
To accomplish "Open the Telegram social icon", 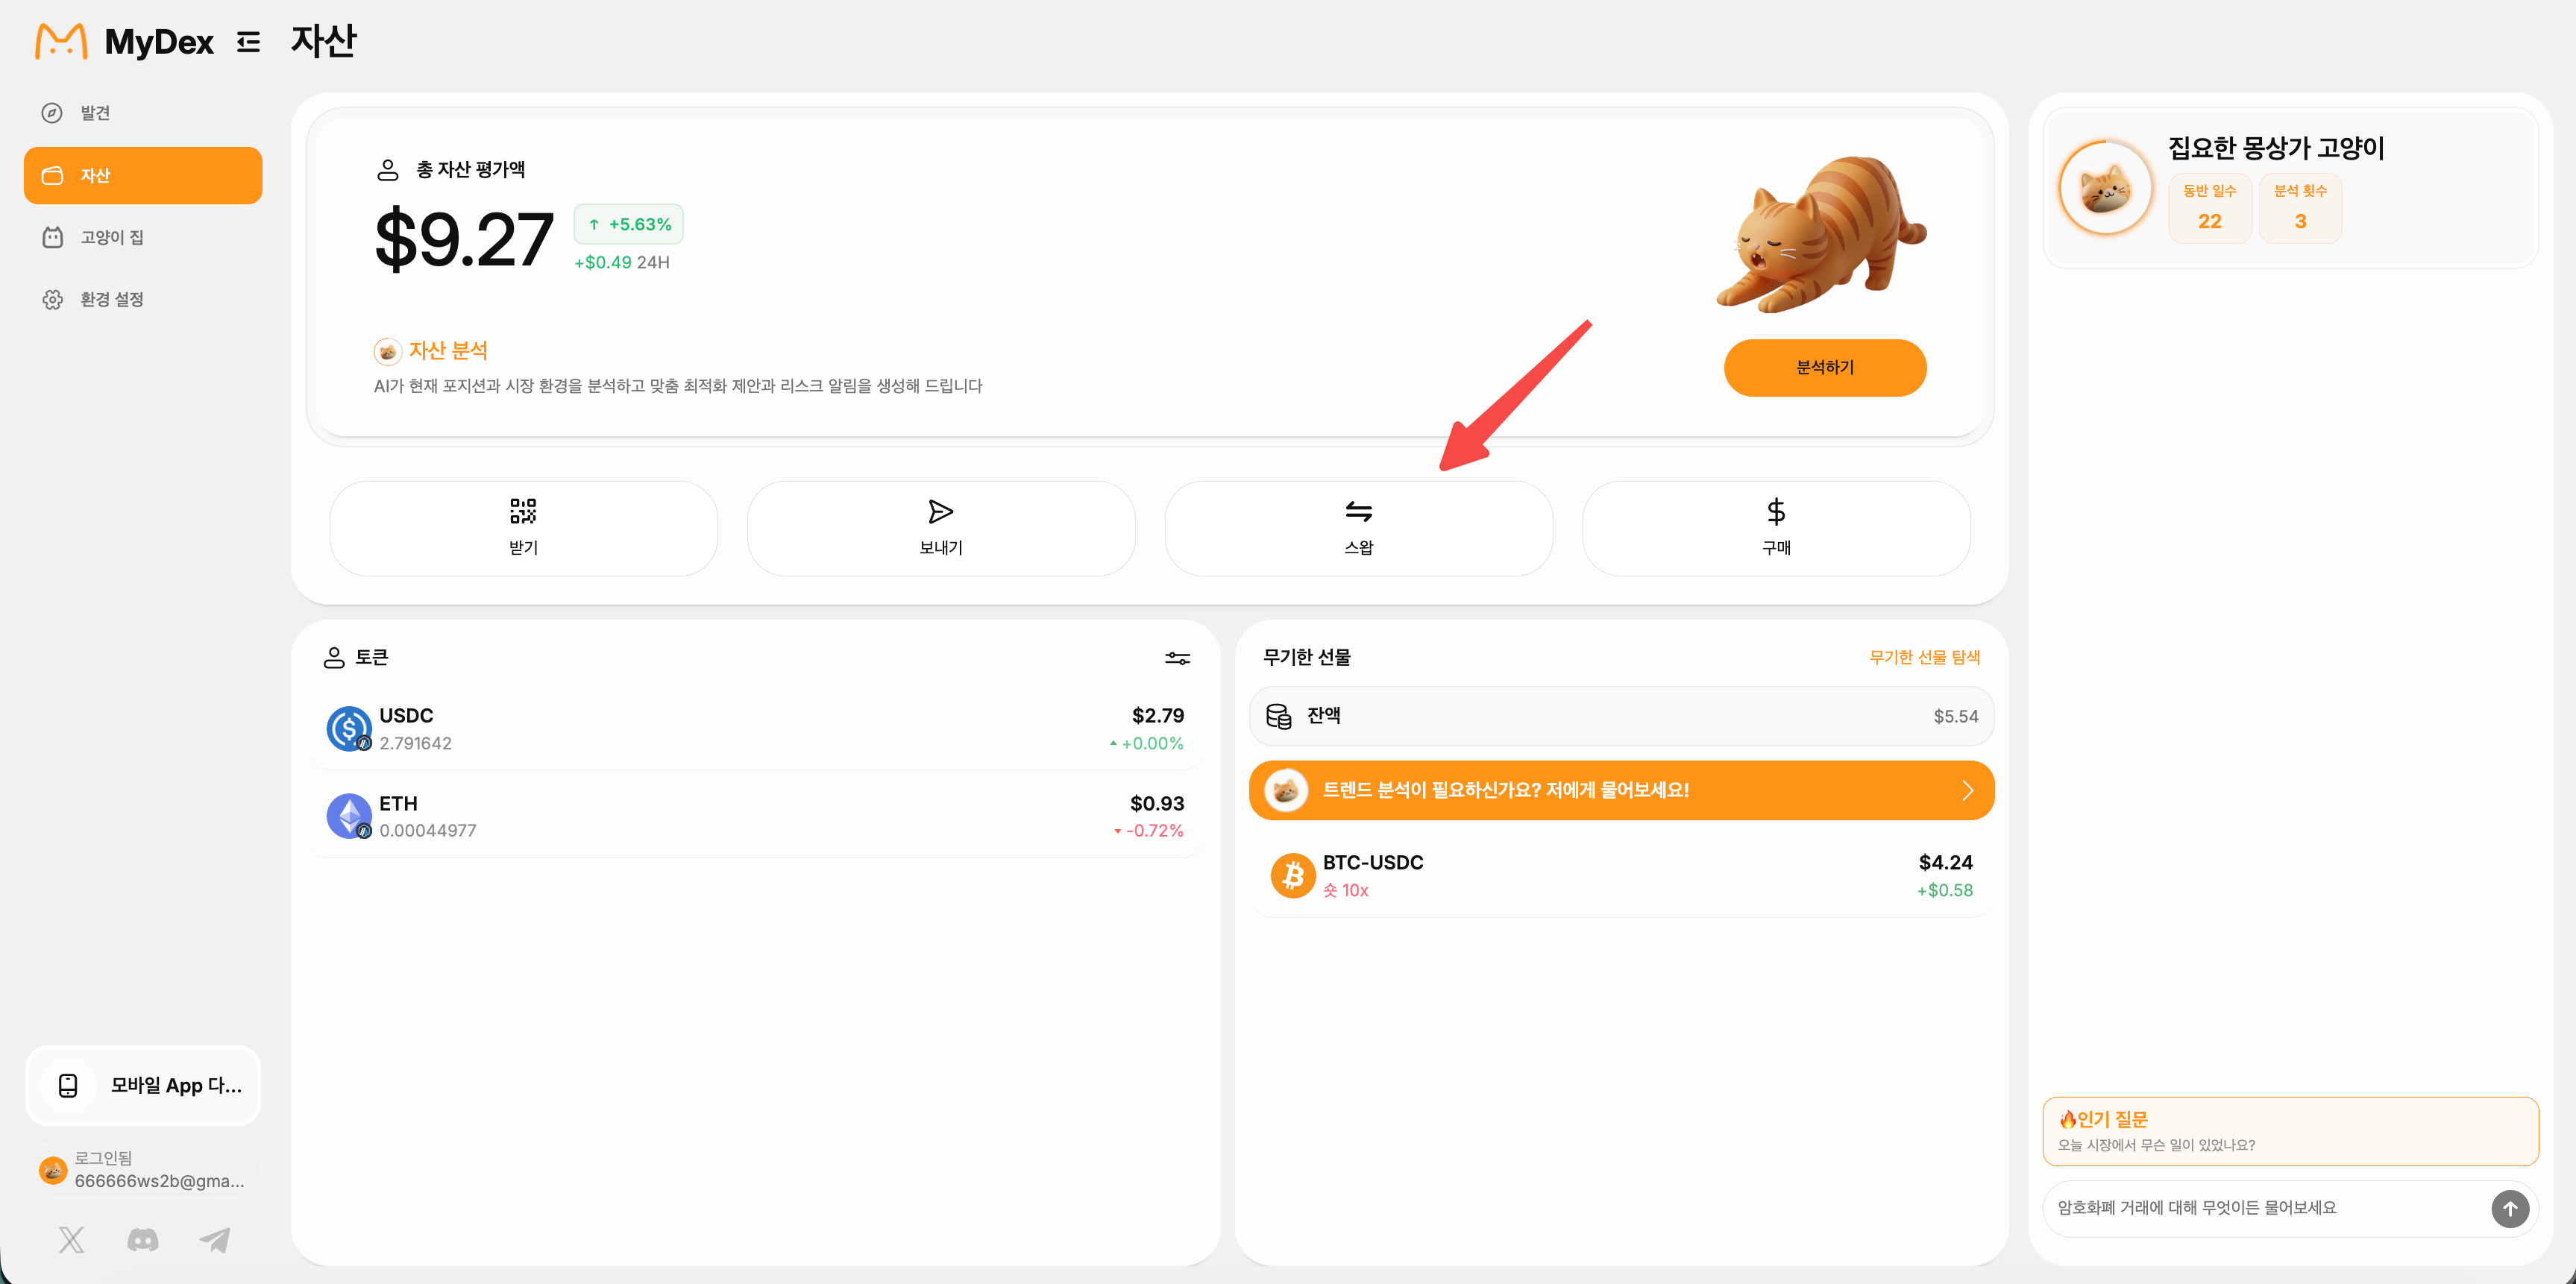I will click(215, 1240).
